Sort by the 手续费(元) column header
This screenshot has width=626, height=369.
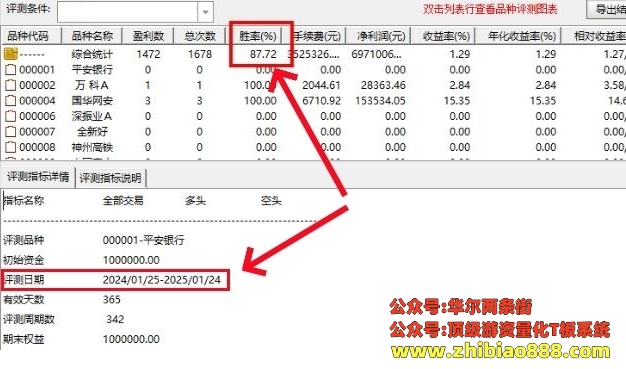[x=317, y=36]
